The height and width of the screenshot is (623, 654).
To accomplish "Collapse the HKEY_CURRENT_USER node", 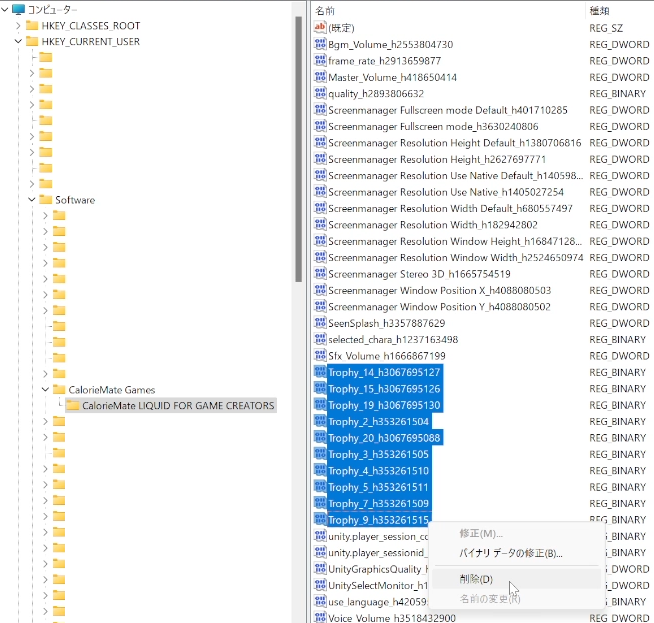I will (18, 42).
